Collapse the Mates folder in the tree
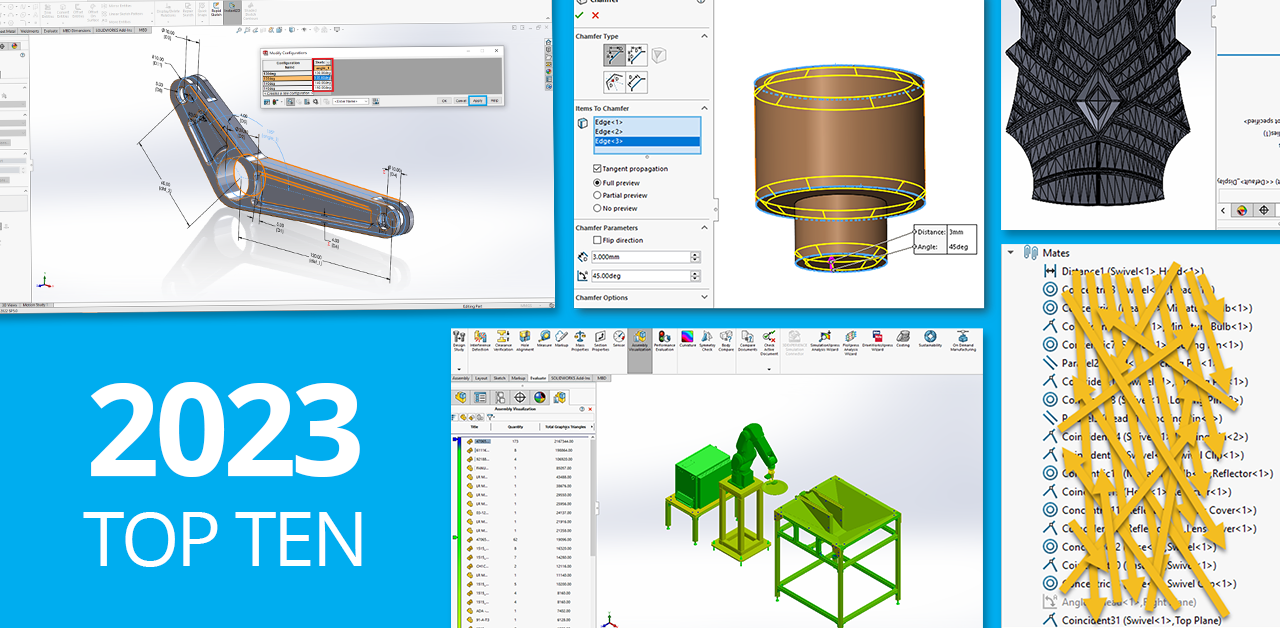 pos(1012,253)
